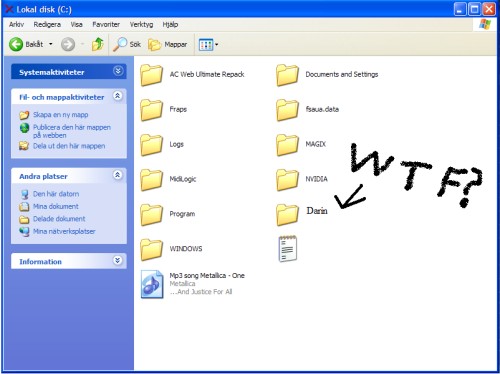The width and height of the screenshot is (500, 374).
Task: Select the AC Web Ultimate Repack folder icon
Action: pyautogui.click(x=151, y=75)
